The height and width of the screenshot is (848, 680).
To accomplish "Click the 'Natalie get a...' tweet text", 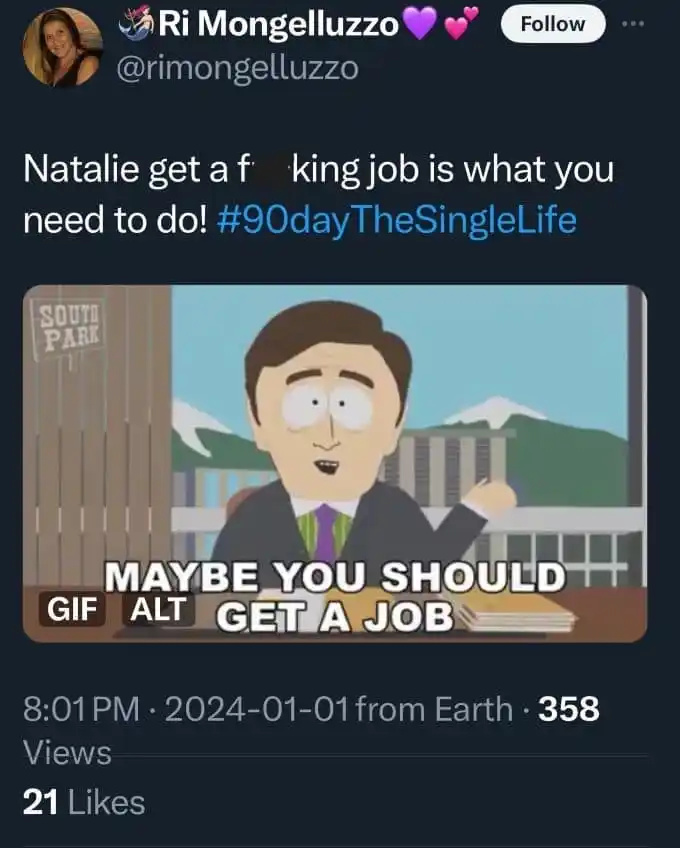I will [319, 195].
